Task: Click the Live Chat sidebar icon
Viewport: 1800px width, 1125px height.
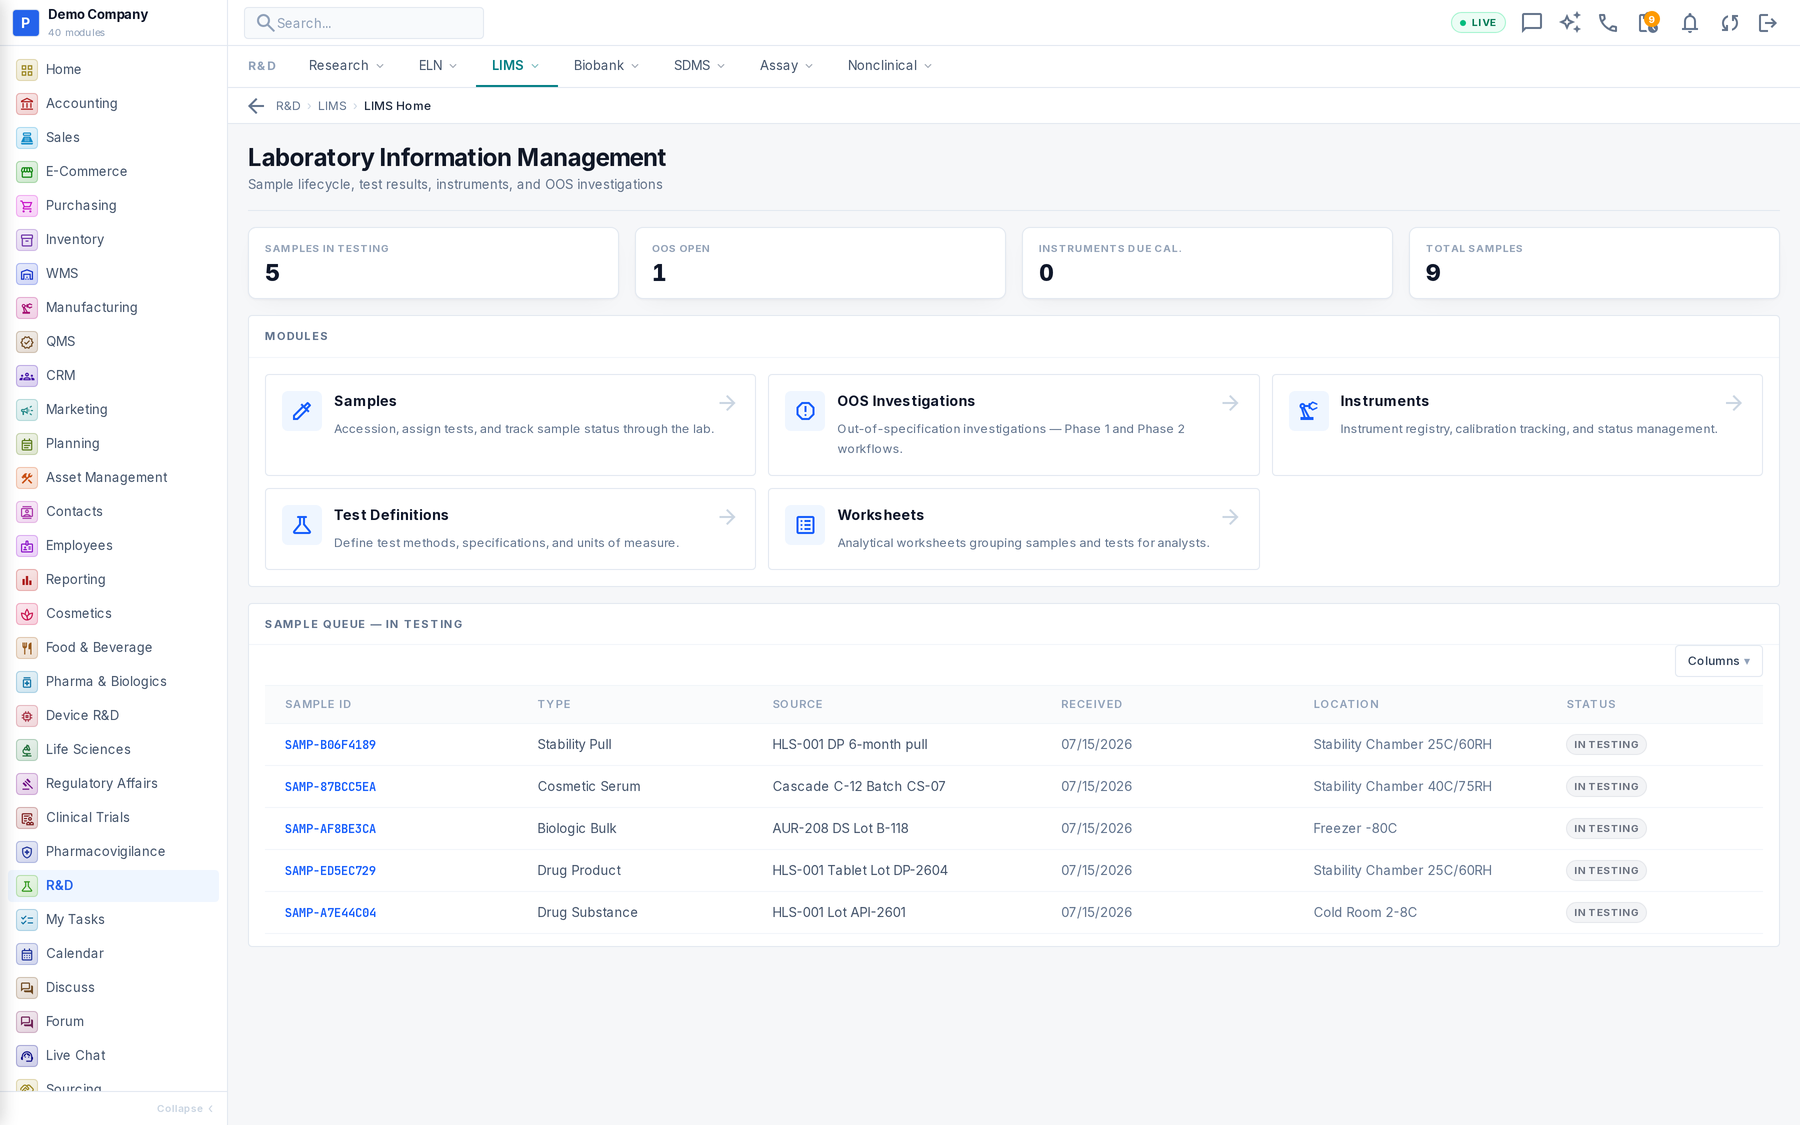Action: [x=27, y=1056]
